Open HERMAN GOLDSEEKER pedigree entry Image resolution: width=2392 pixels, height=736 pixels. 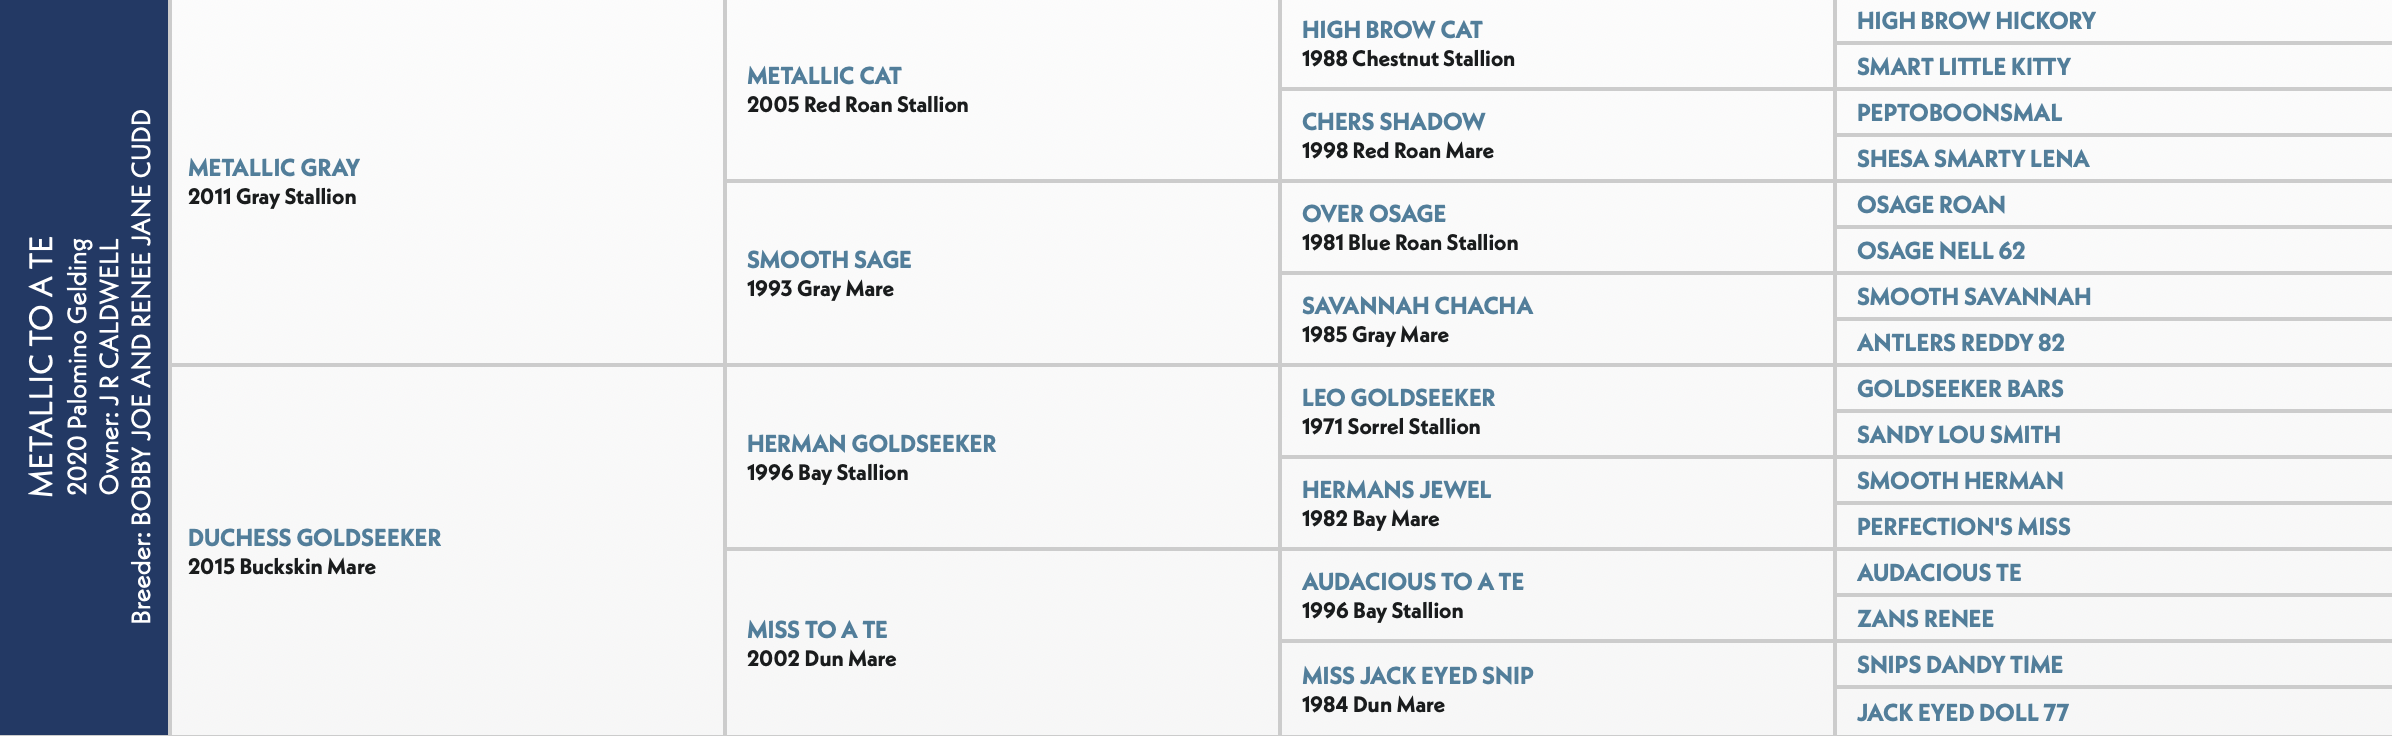pyautogui.click(x=871, y=443)
